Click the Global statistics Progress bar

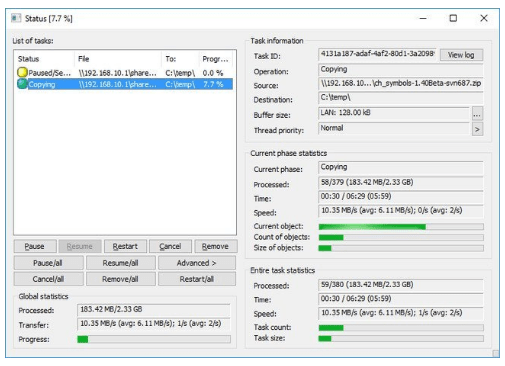(x=154, y=339)
